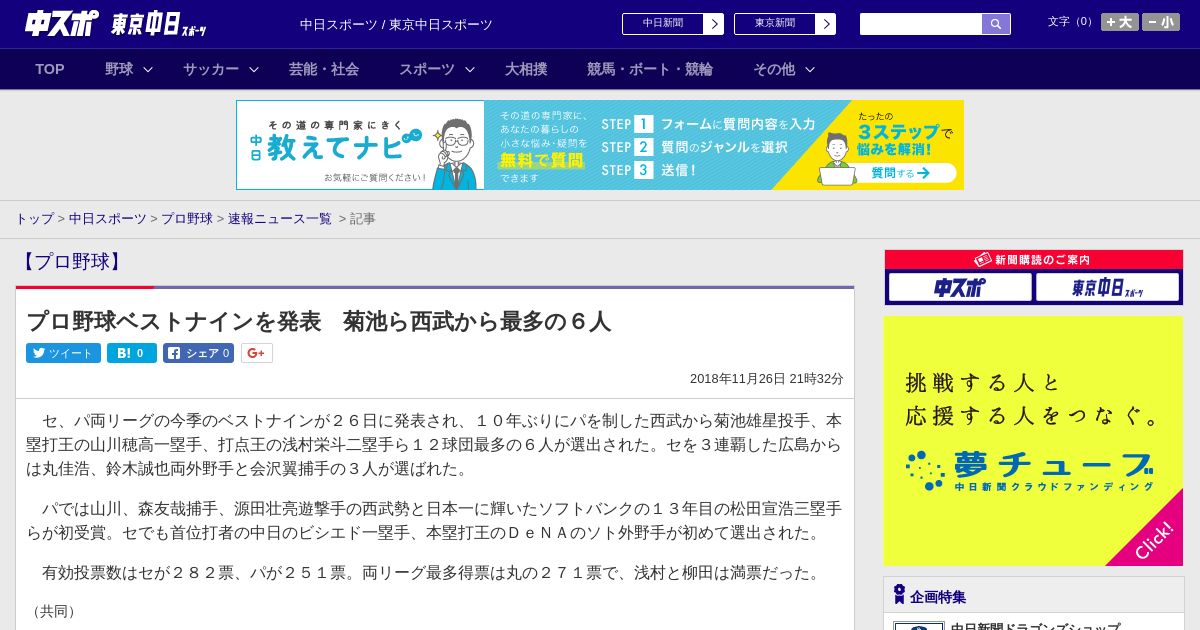Image resolution: width=1200 pixels, height=630 pixels.
Task: Click the arrow beside 中日新聞
Action: pyautogui.click(x=714, y=24)
